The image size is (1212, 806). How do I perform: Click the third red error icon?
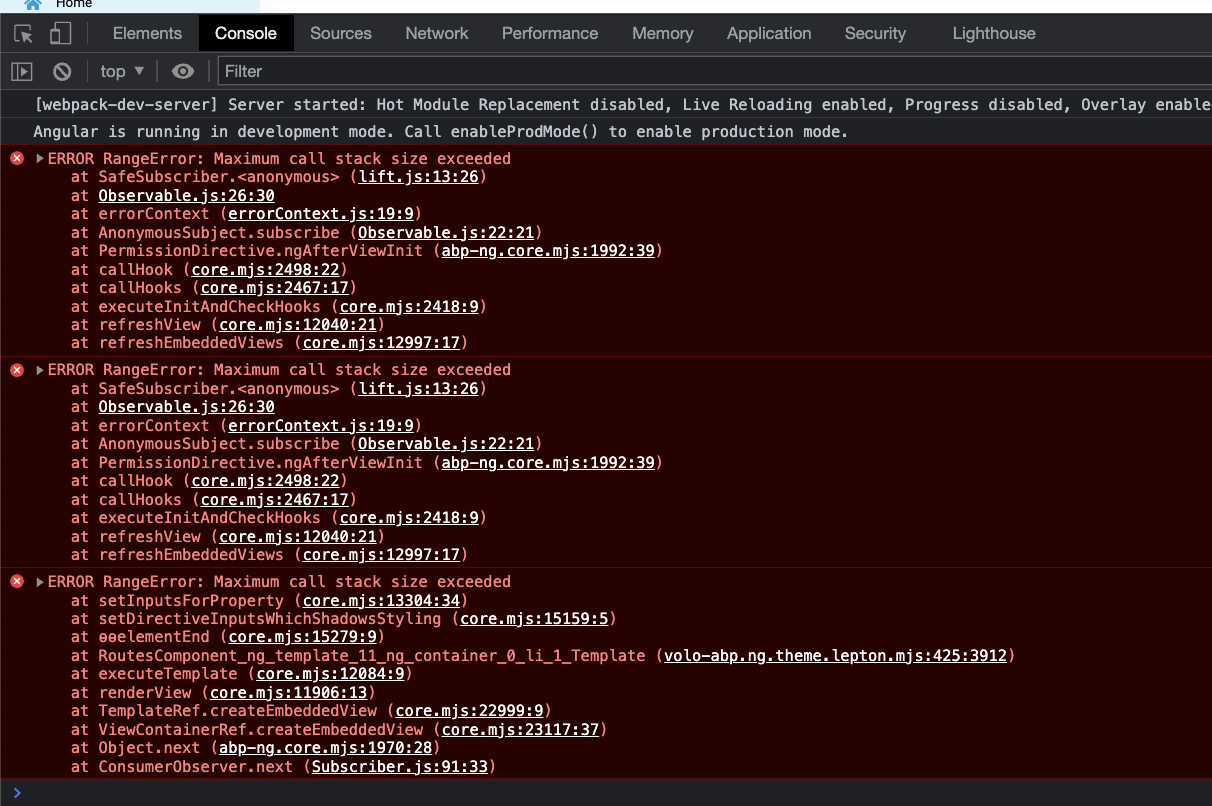click(17, 582)
